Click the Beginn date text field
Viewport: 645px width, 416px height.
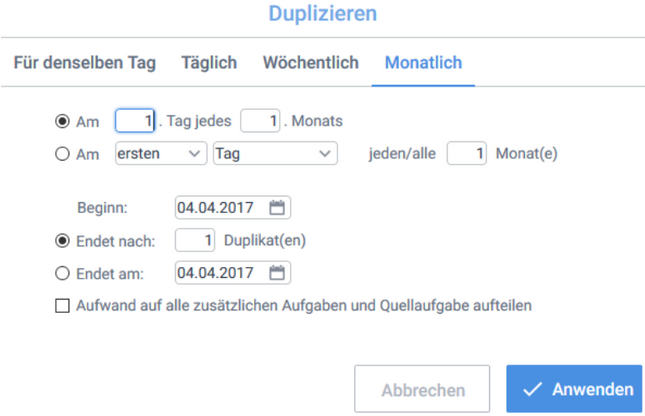(220, 208)
